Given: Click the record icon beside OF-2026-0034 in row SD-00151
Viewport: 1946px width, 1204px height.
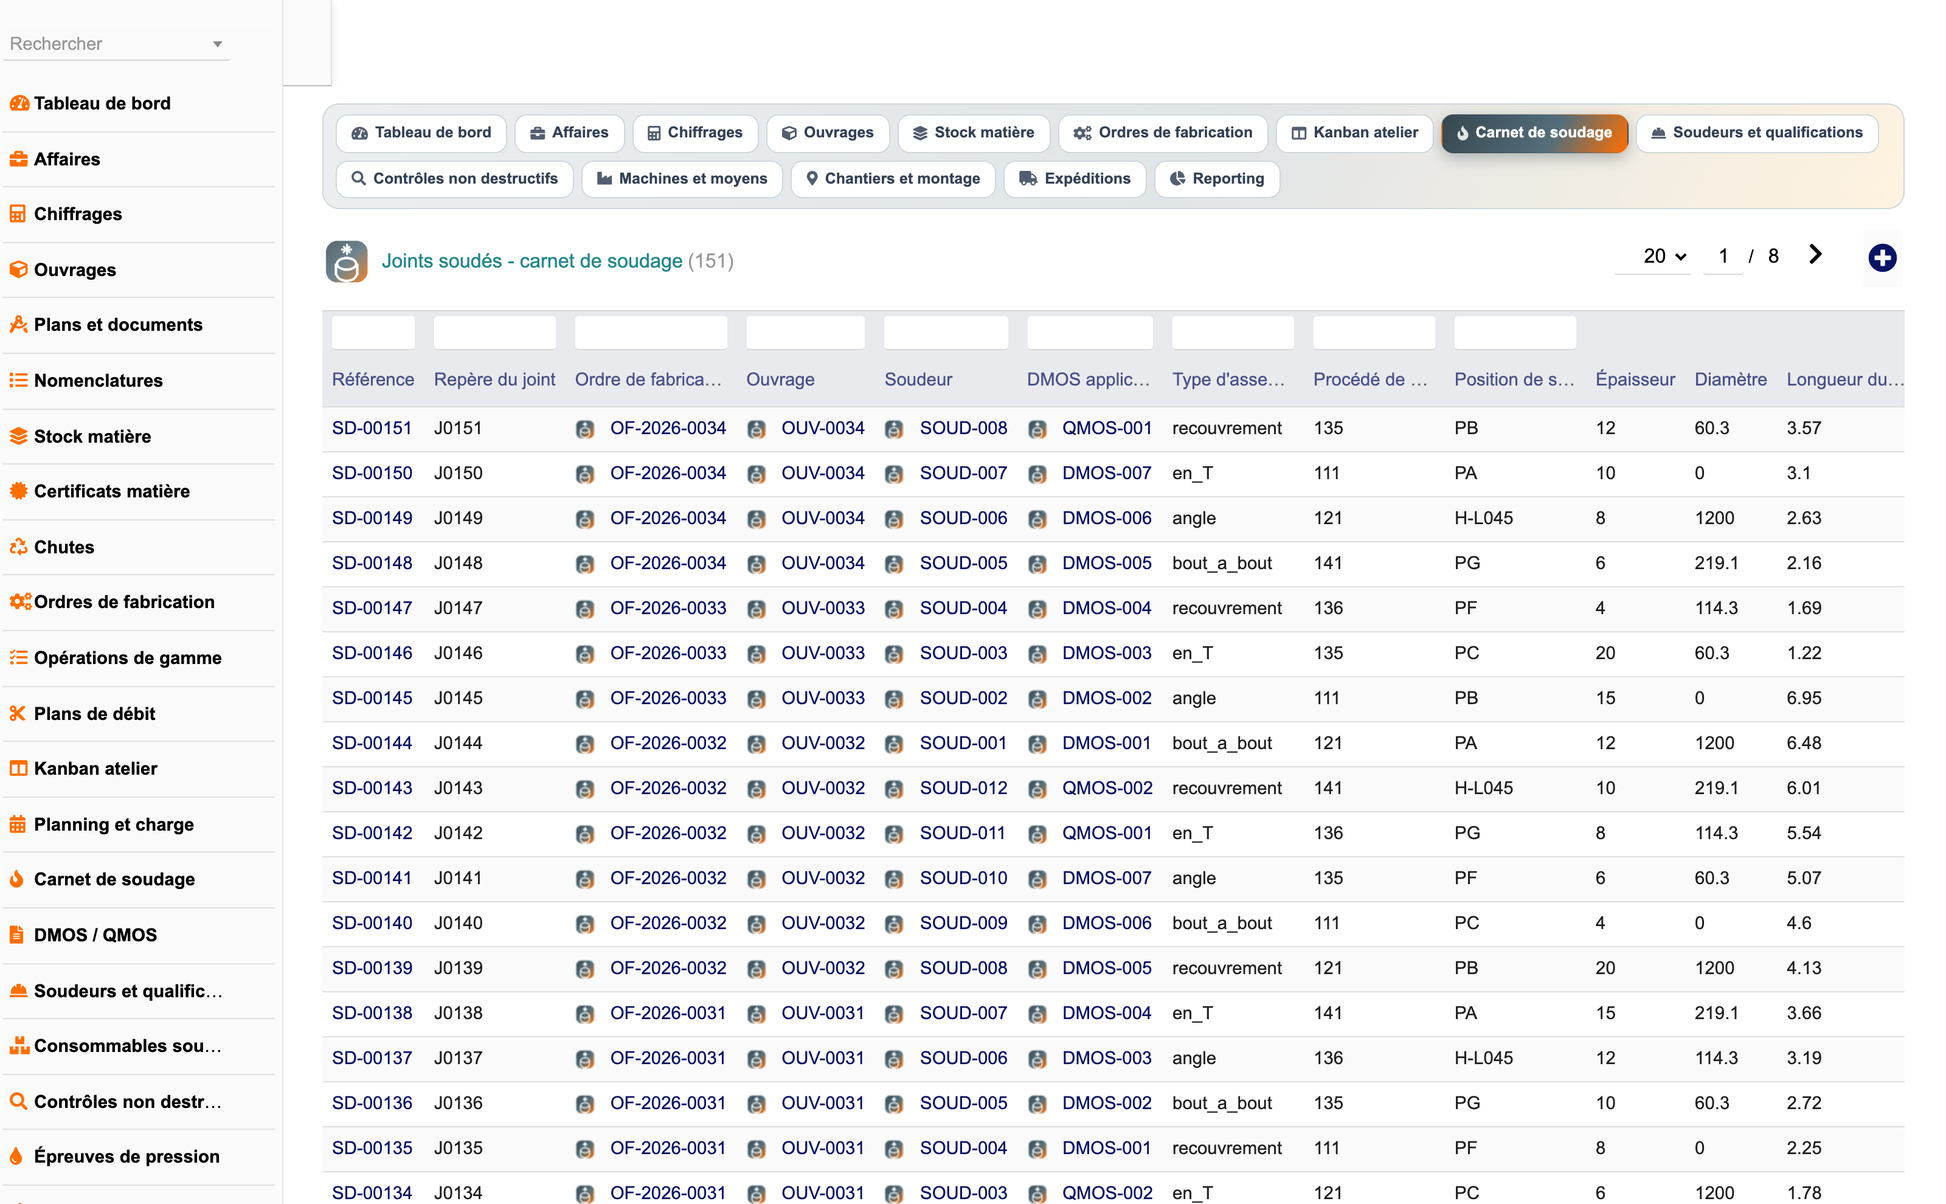Looking at the screenshot, I should pos(585,429).
